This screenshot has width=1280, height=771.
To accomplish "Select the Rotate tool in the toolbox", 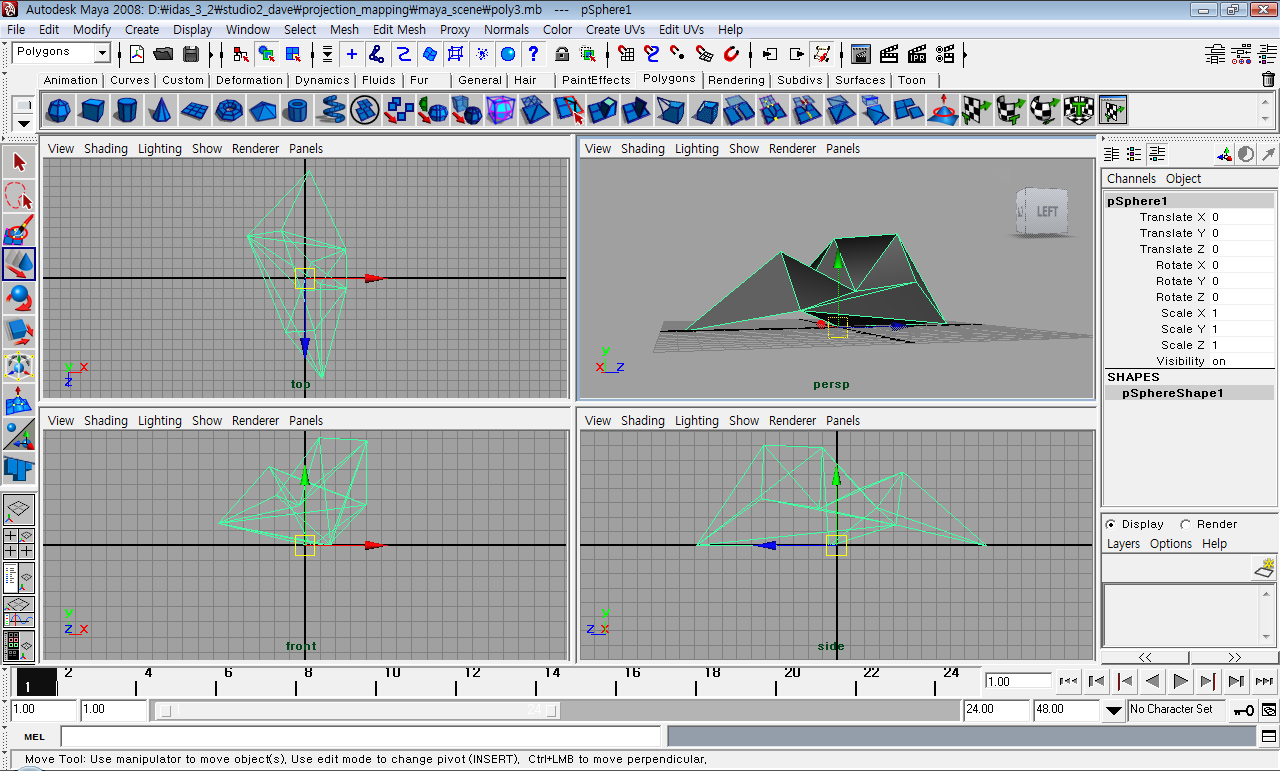I will [x=18, y=298].
